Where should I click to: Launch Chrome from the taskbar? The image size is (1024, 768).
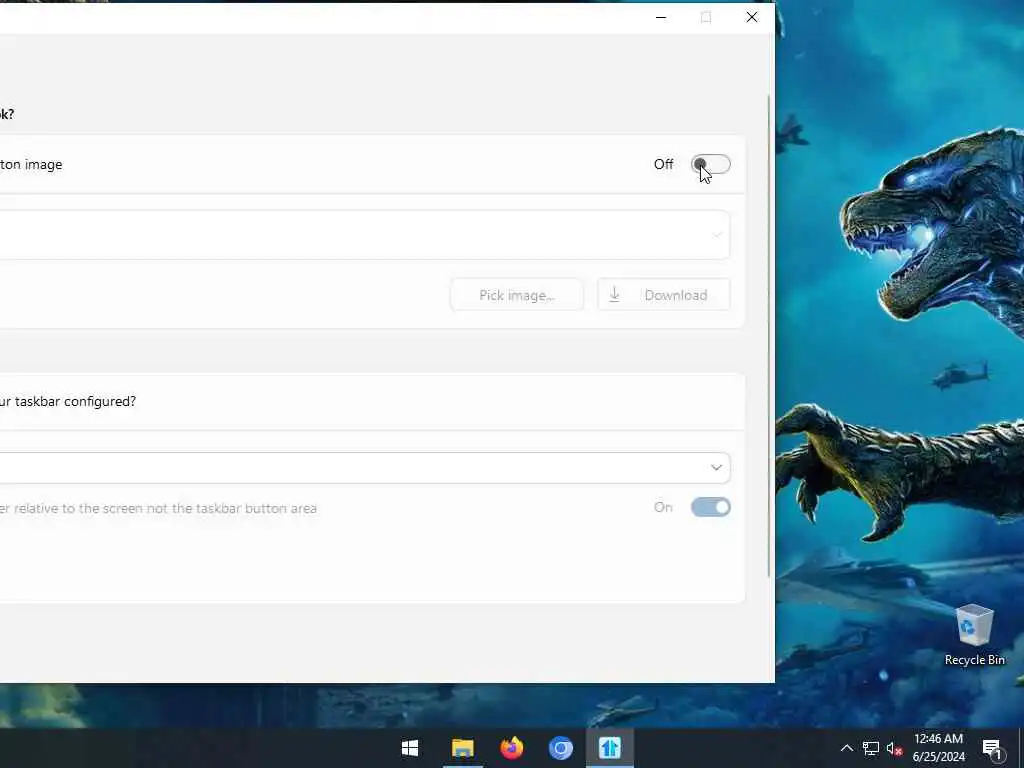pos(560,748)
